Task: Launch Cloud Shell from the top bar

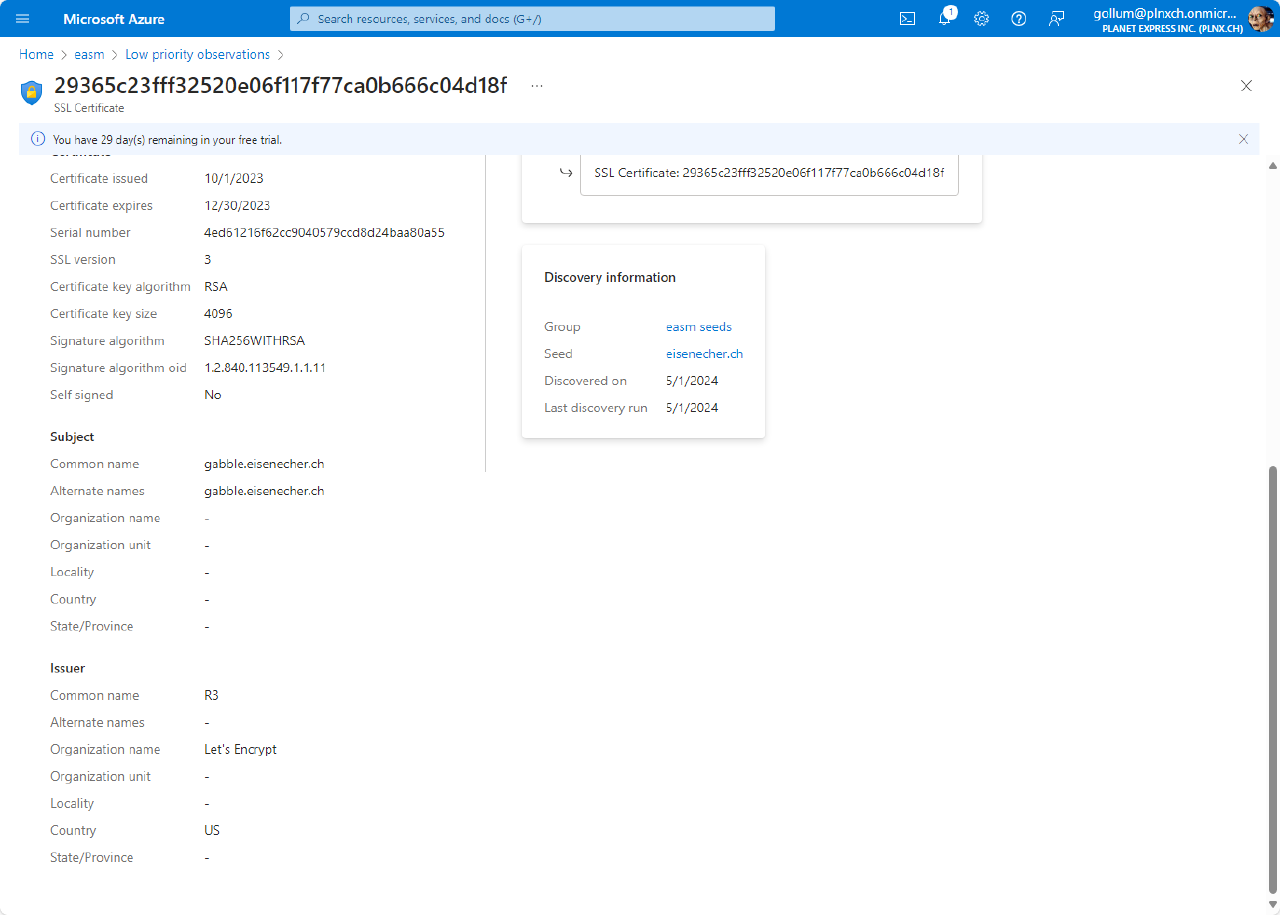Action: (907, 18)
